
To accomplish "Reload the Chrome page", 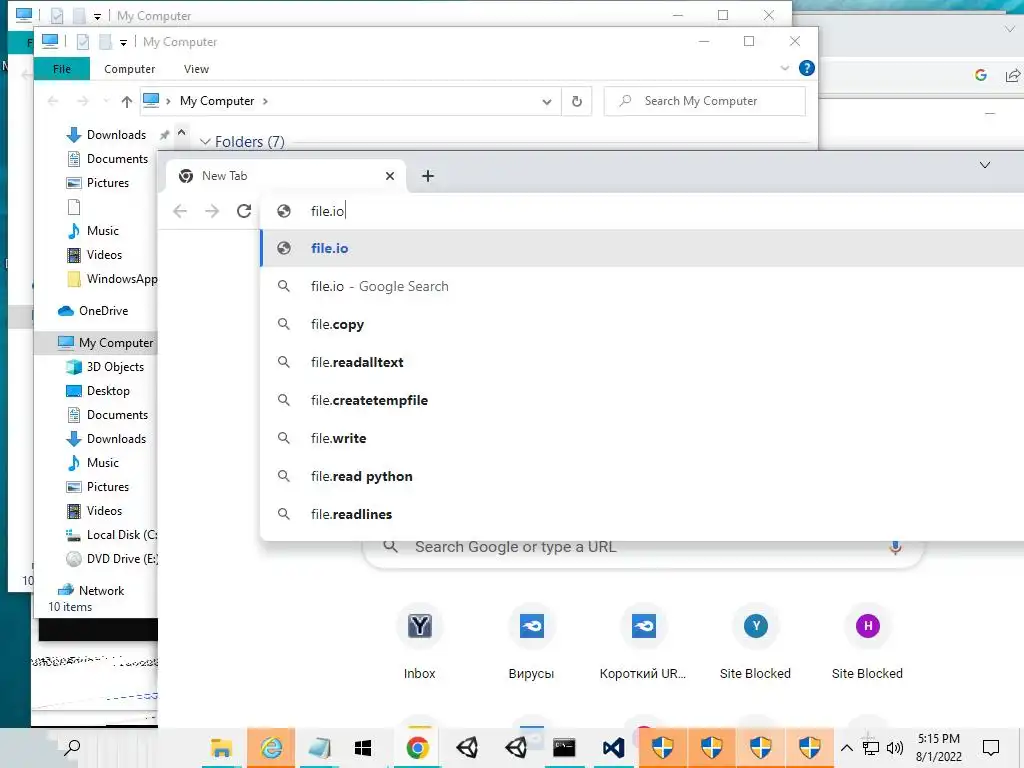I will [244, 211].
